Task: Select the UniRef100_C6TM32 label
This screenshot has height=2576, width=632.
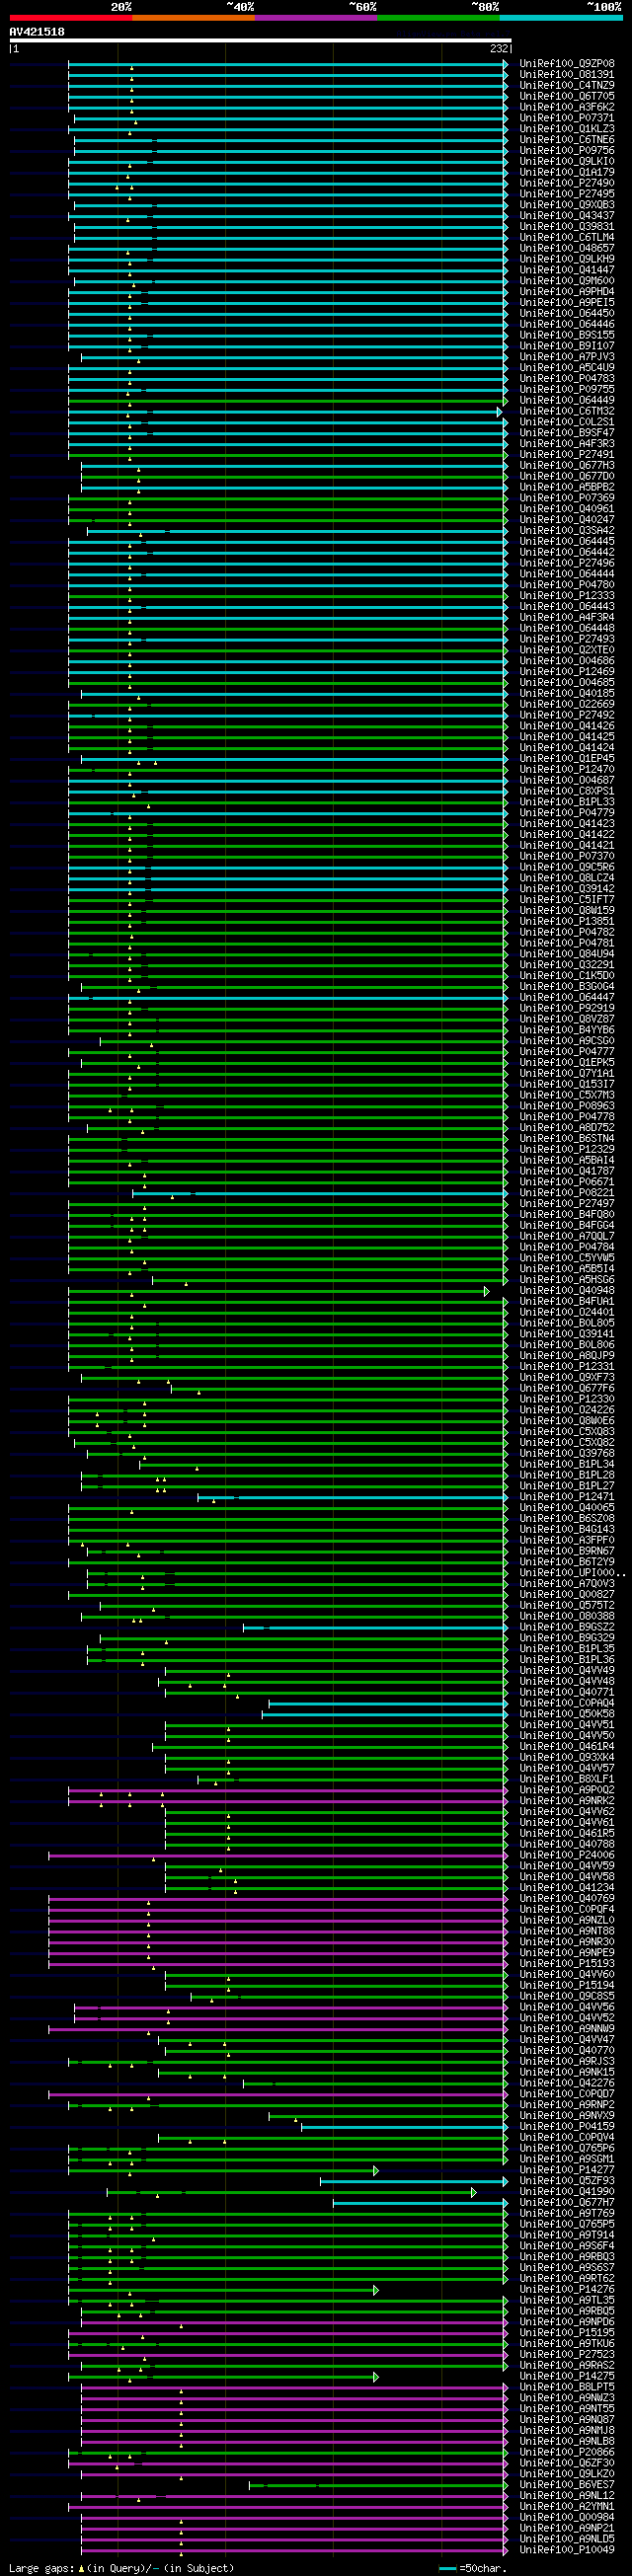Action: coord(567,411)
